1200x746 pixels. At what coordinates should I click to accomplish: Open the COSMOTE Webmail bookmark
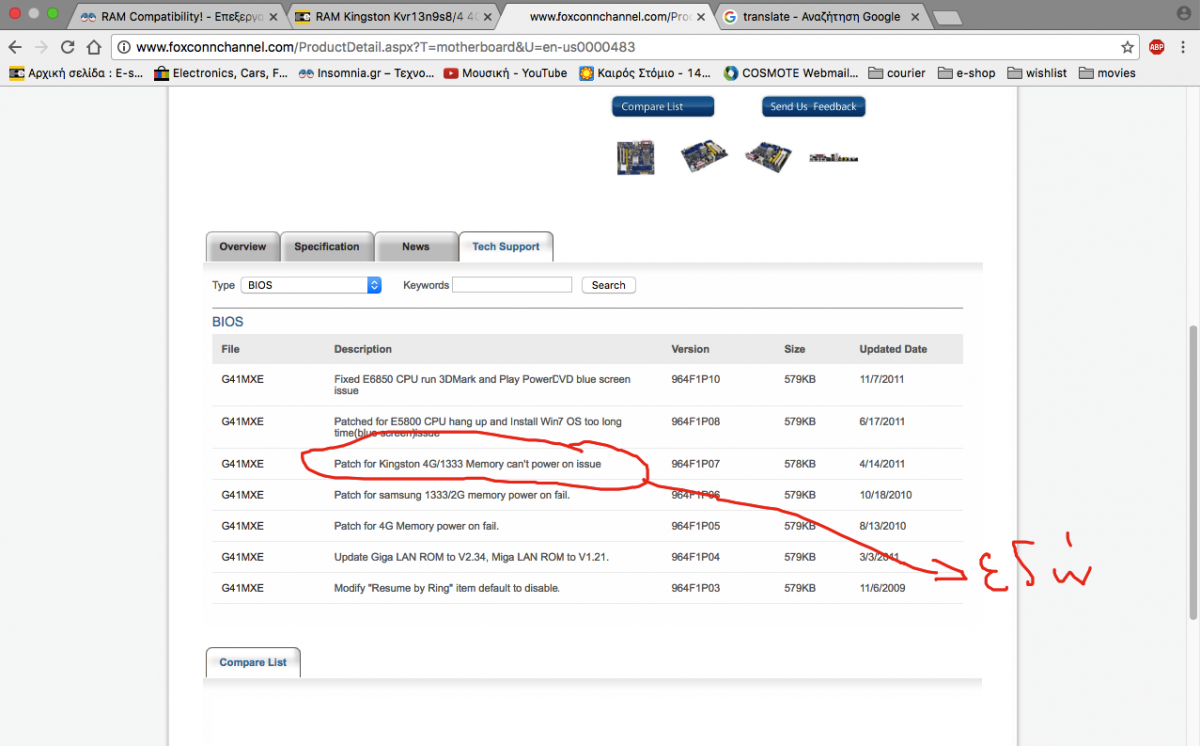pyautogui.click(x=791, y=73)
